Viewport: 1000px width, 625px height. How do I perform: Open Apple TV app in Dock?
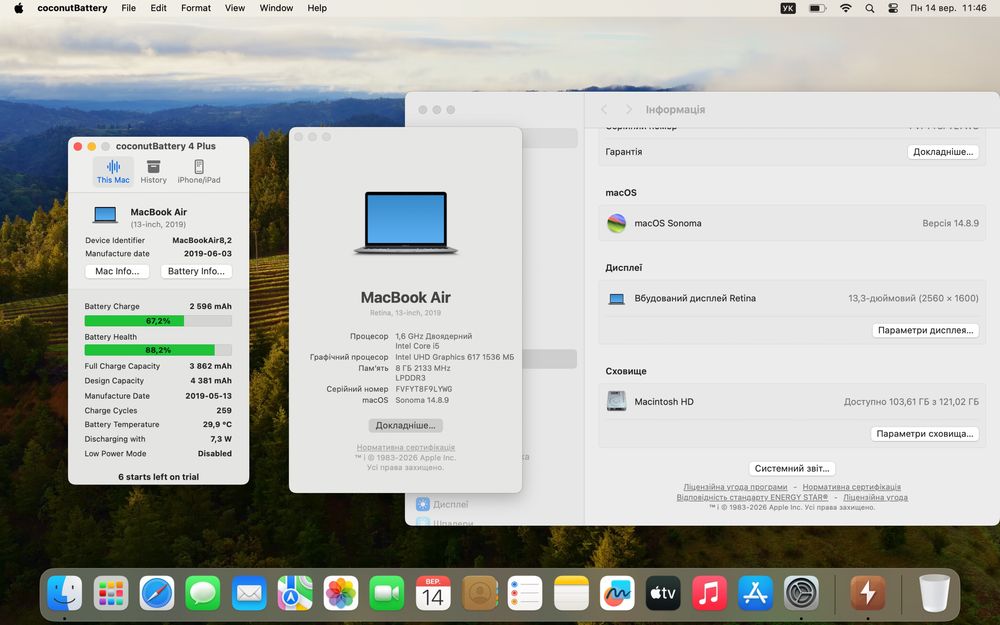[663, 593]
